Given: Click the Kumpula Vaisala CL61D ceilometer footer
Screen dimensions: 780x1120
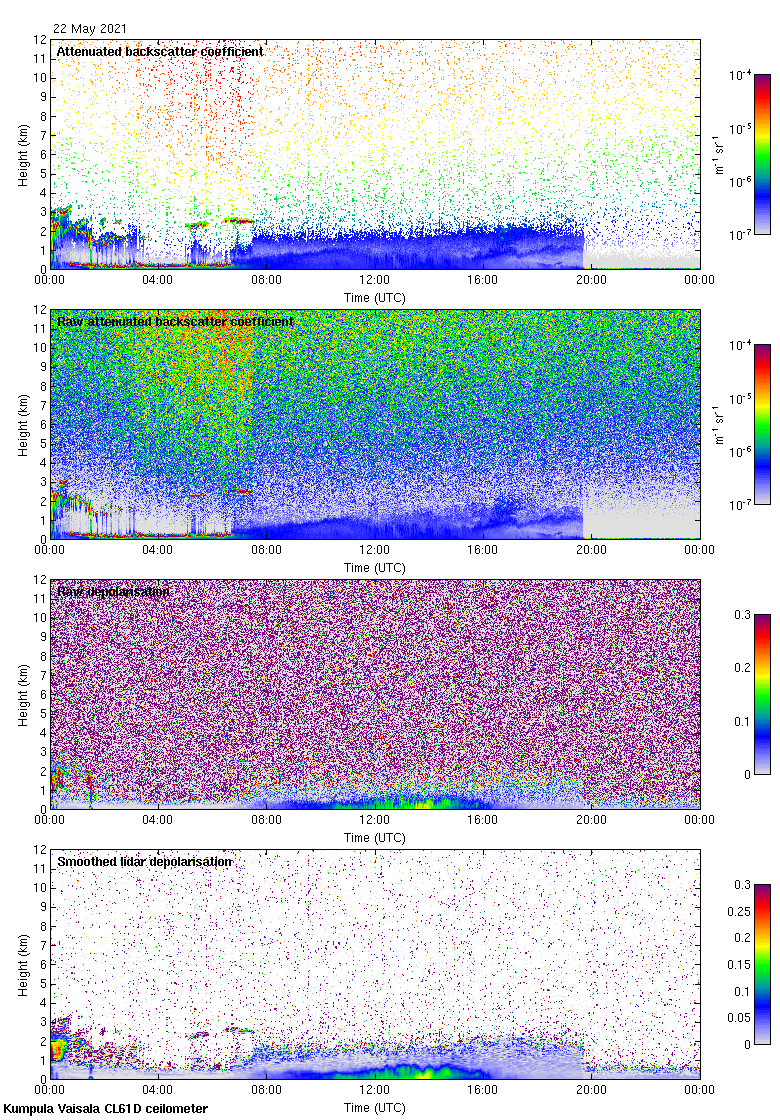Looking at the screenshot, I should [x=105, y=1109].
